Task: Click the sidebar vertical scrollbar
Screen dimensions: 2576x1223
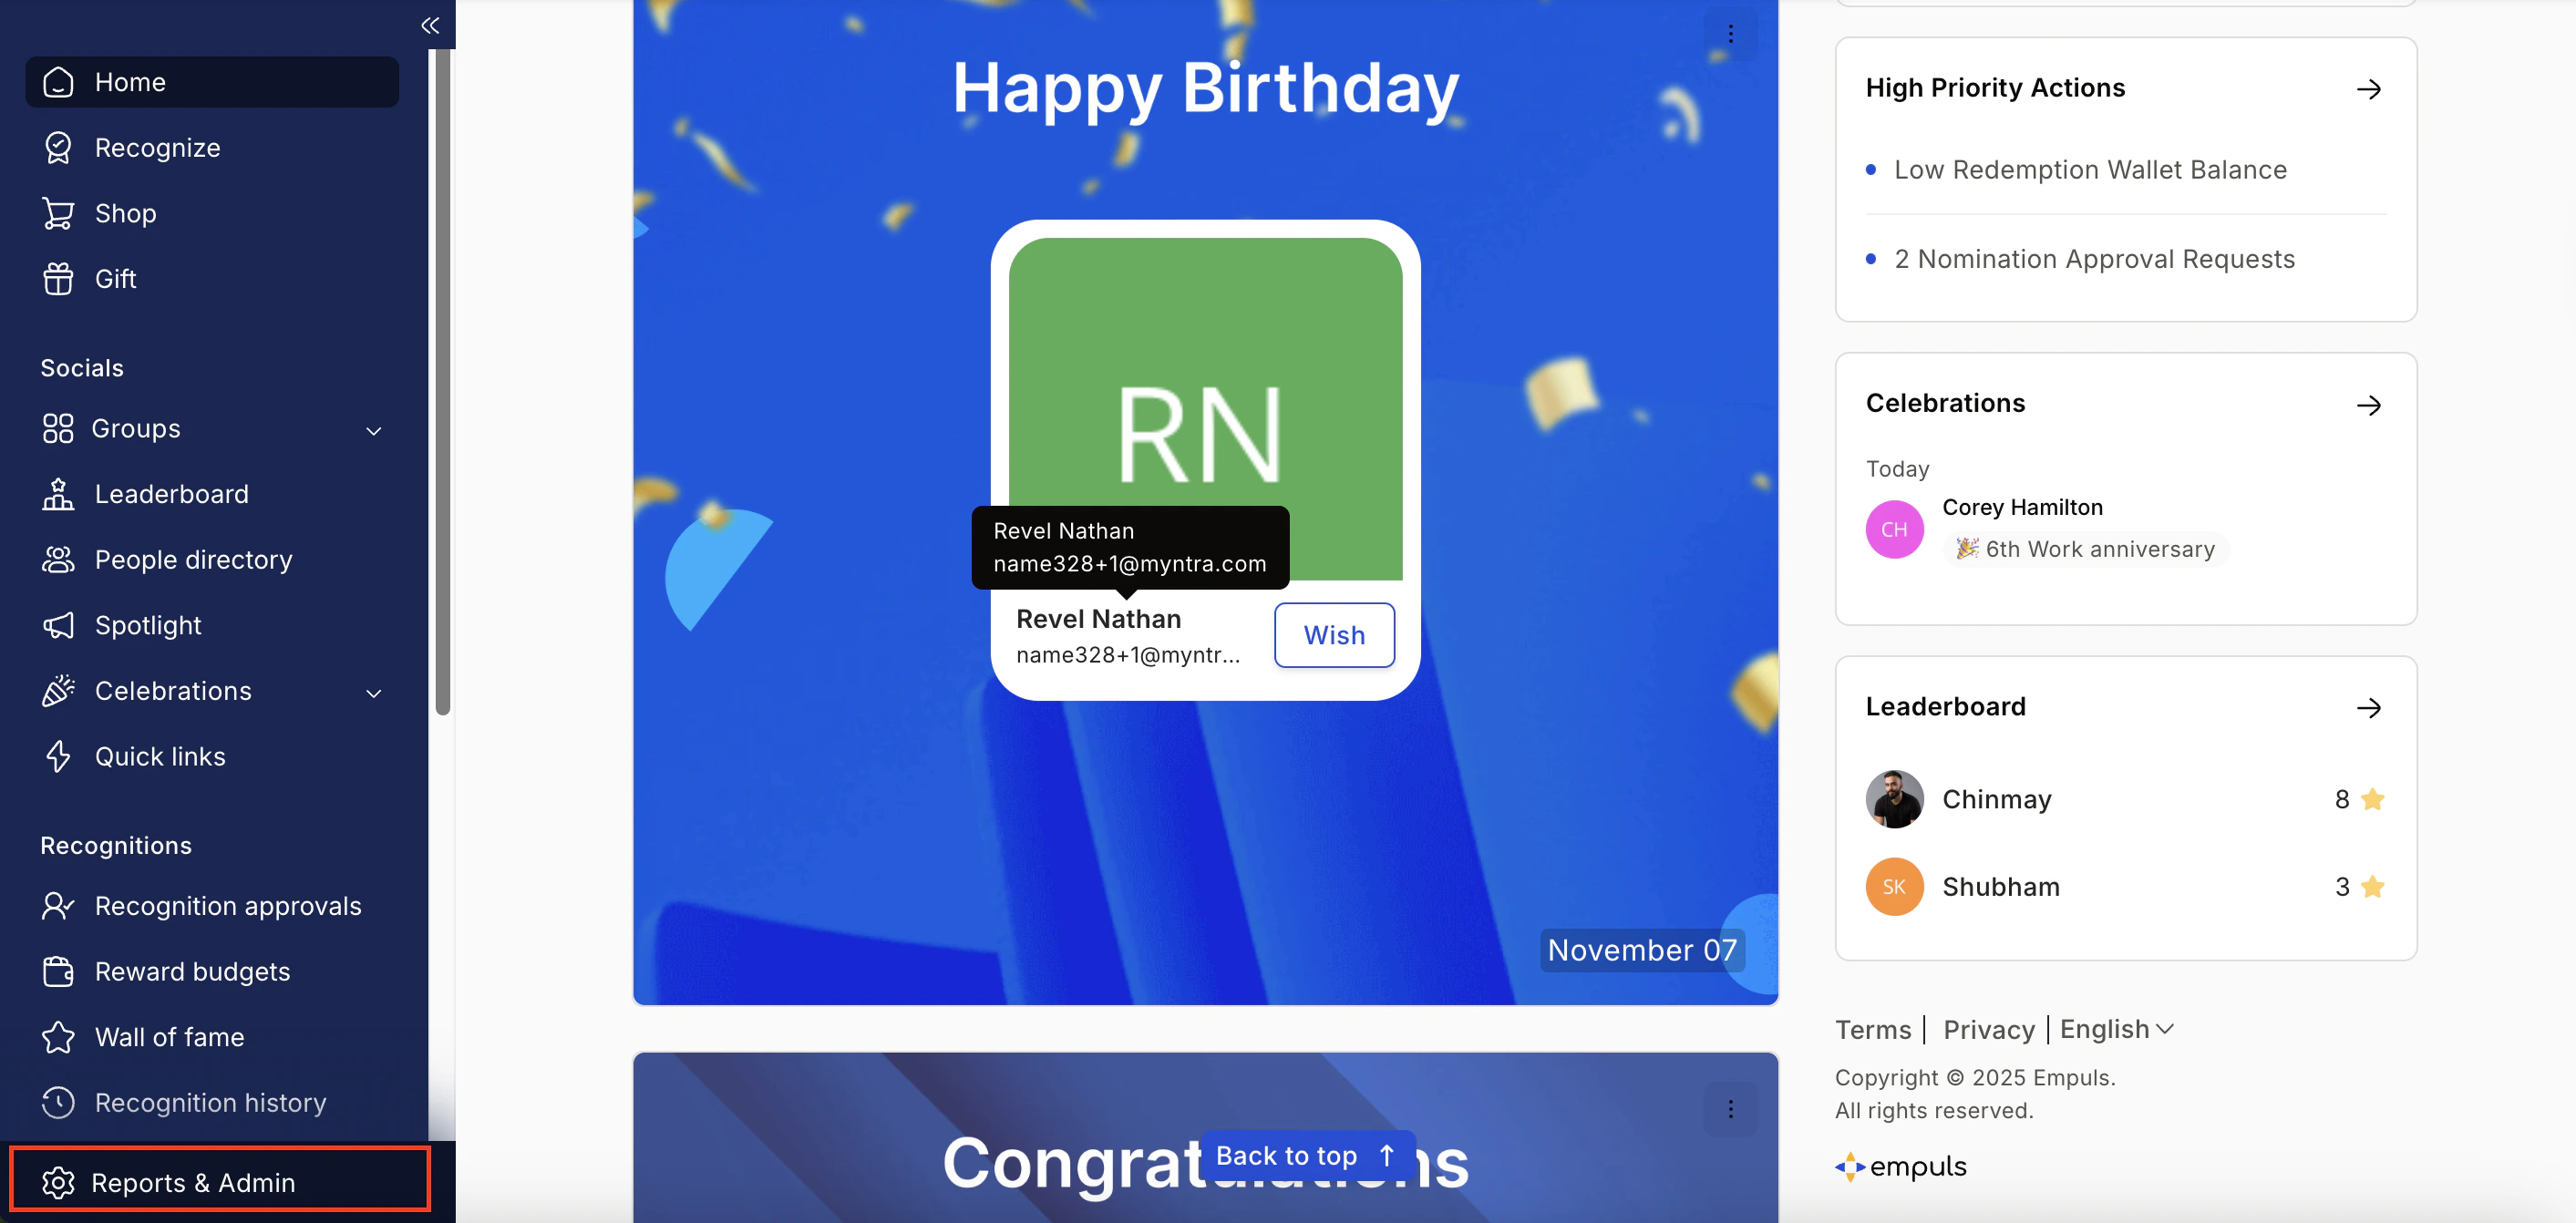Action: coord(442,382)
